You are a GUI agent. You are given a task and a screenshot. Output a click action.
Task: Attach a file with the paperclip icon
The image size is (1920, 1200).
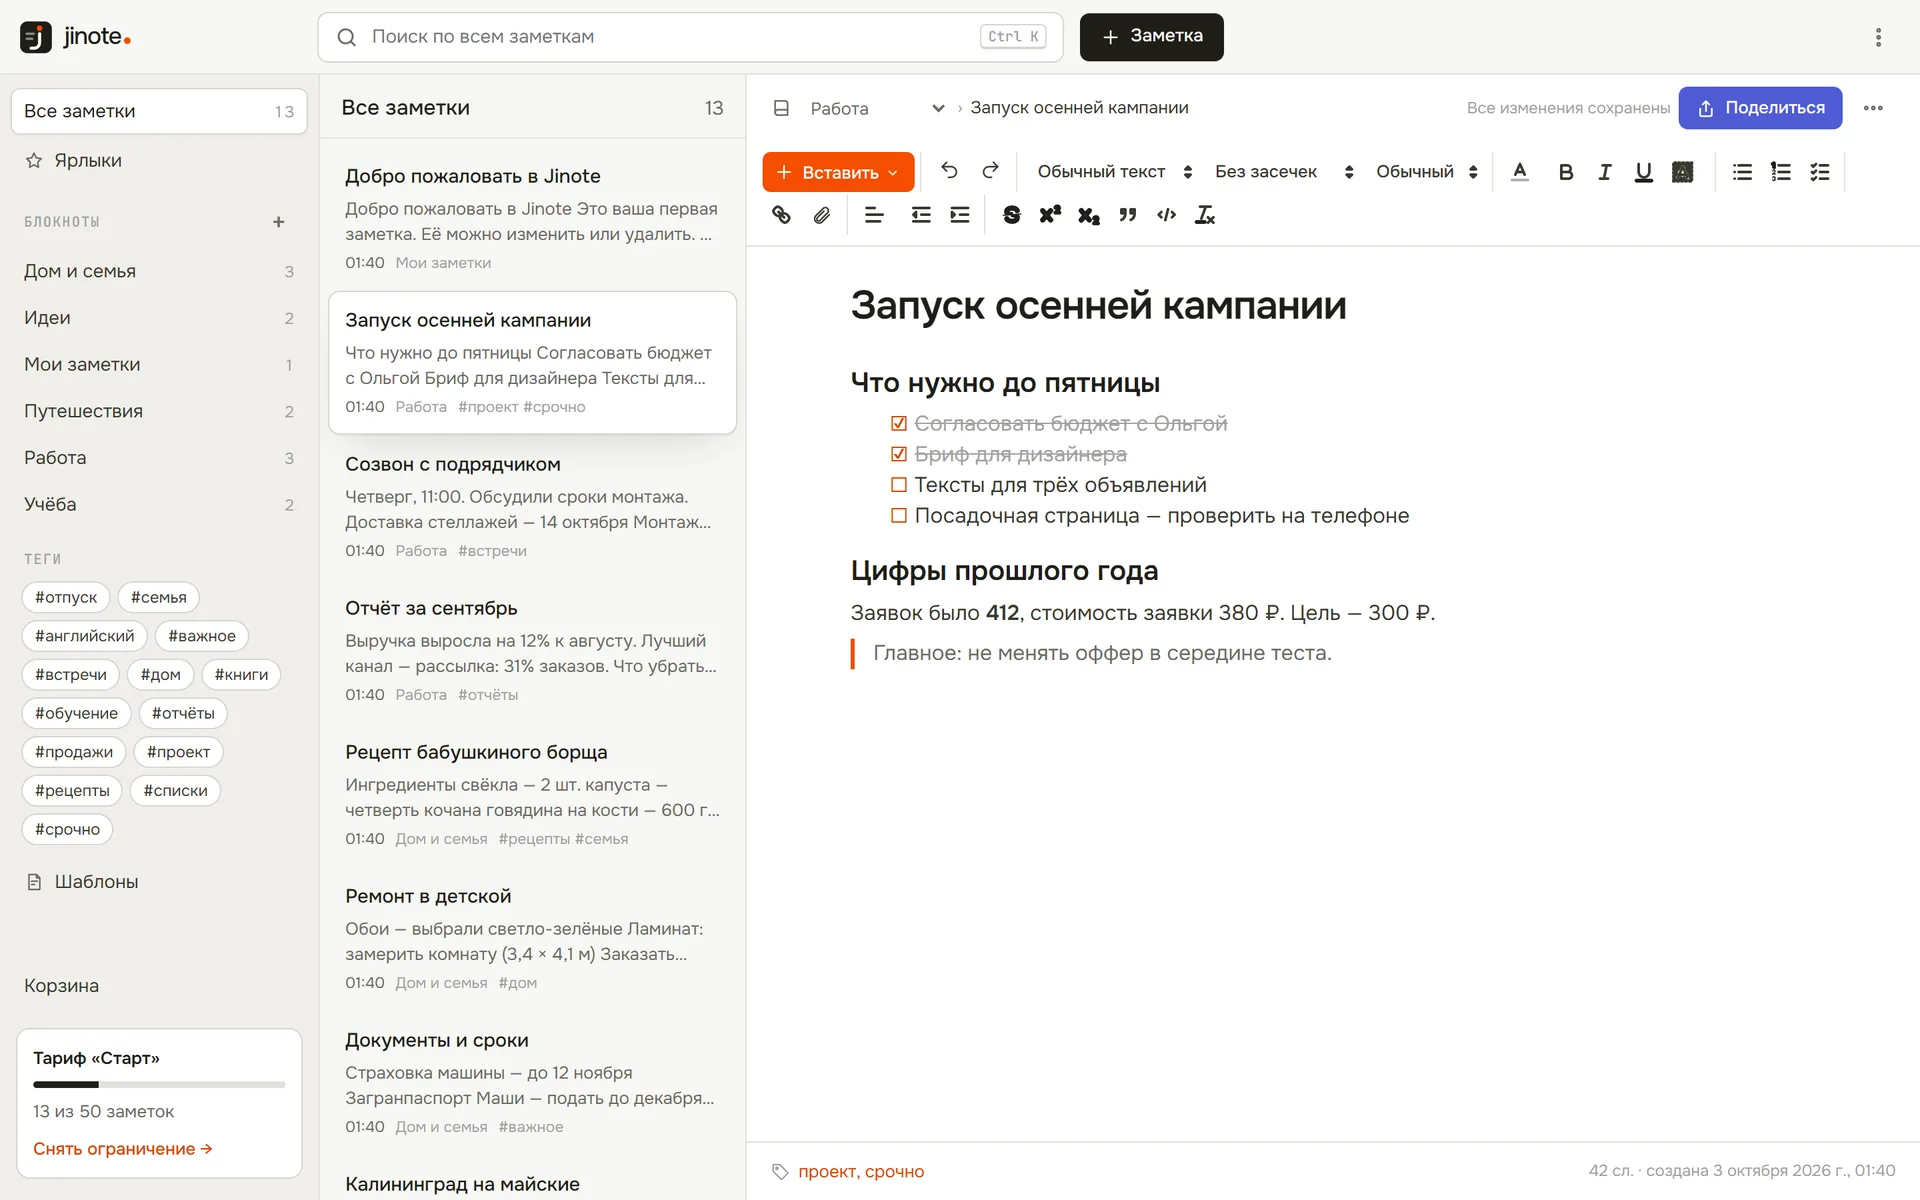tap(822, 215)
